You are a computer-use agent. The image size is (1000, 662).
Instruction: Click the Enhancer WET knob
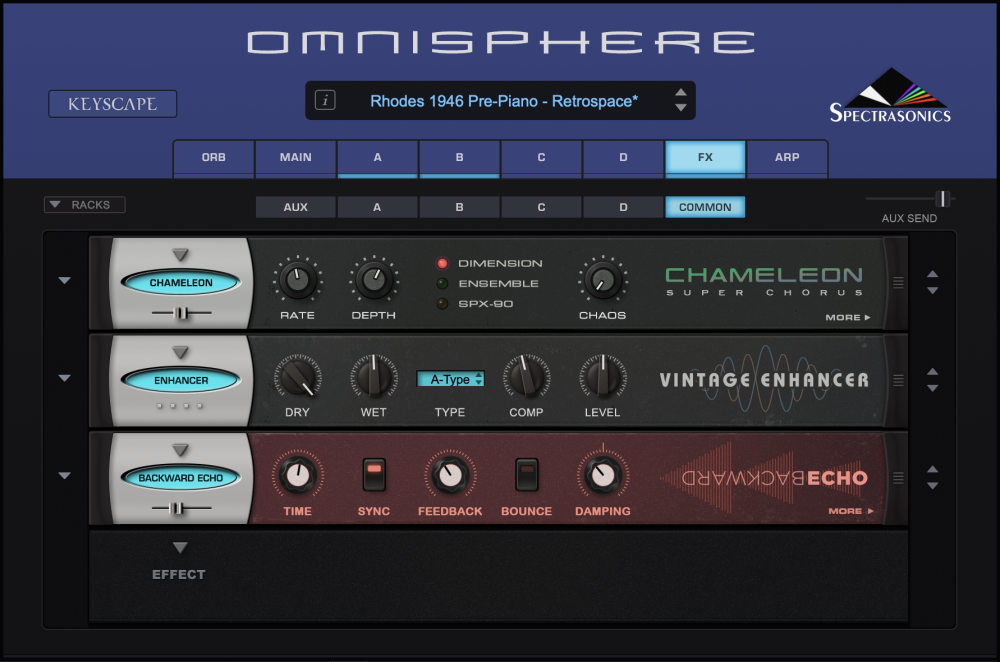[374, 377]
